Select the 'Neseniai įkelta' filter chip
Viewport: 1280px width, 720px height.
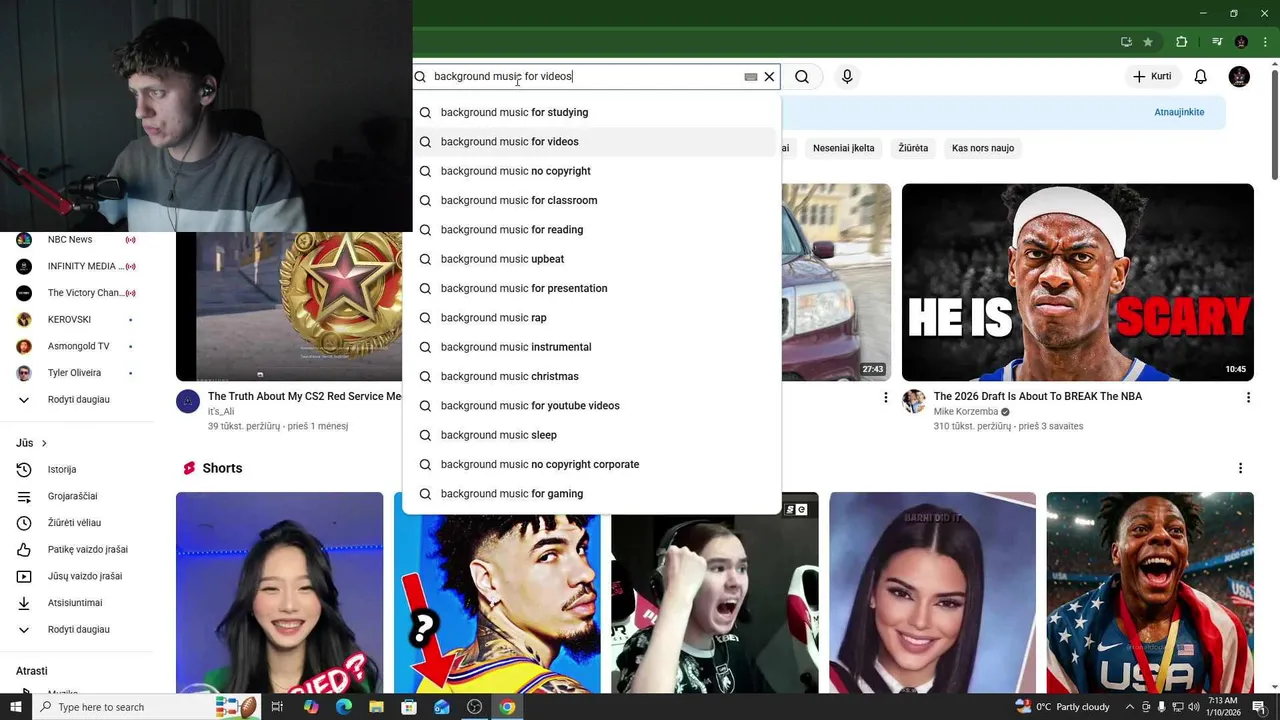[843, 148]
